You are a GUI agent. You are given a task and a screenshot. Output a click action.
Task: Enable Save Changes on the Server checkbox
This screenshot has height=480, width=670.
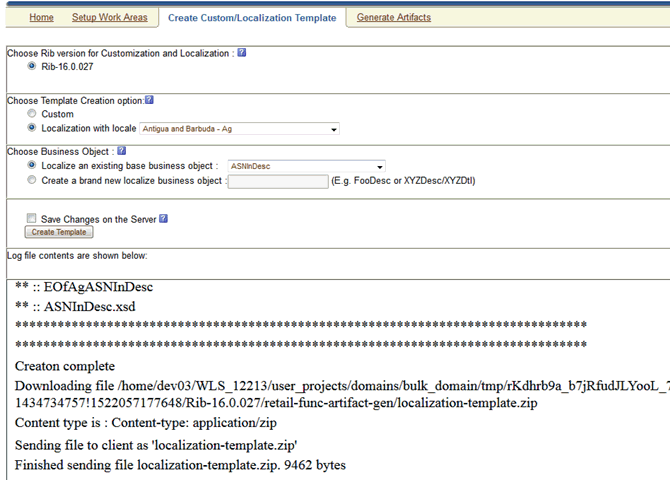click(x=32, y=218)
